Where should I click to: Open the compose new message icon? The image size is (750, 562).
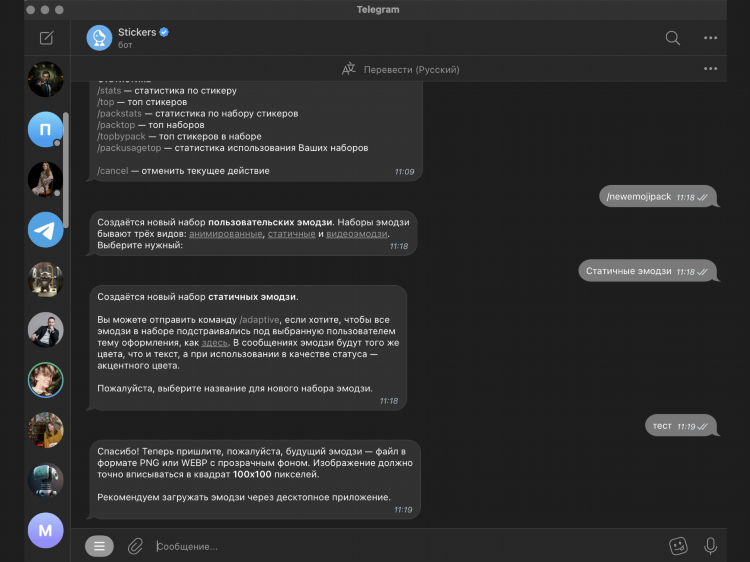tap(46, 38)
